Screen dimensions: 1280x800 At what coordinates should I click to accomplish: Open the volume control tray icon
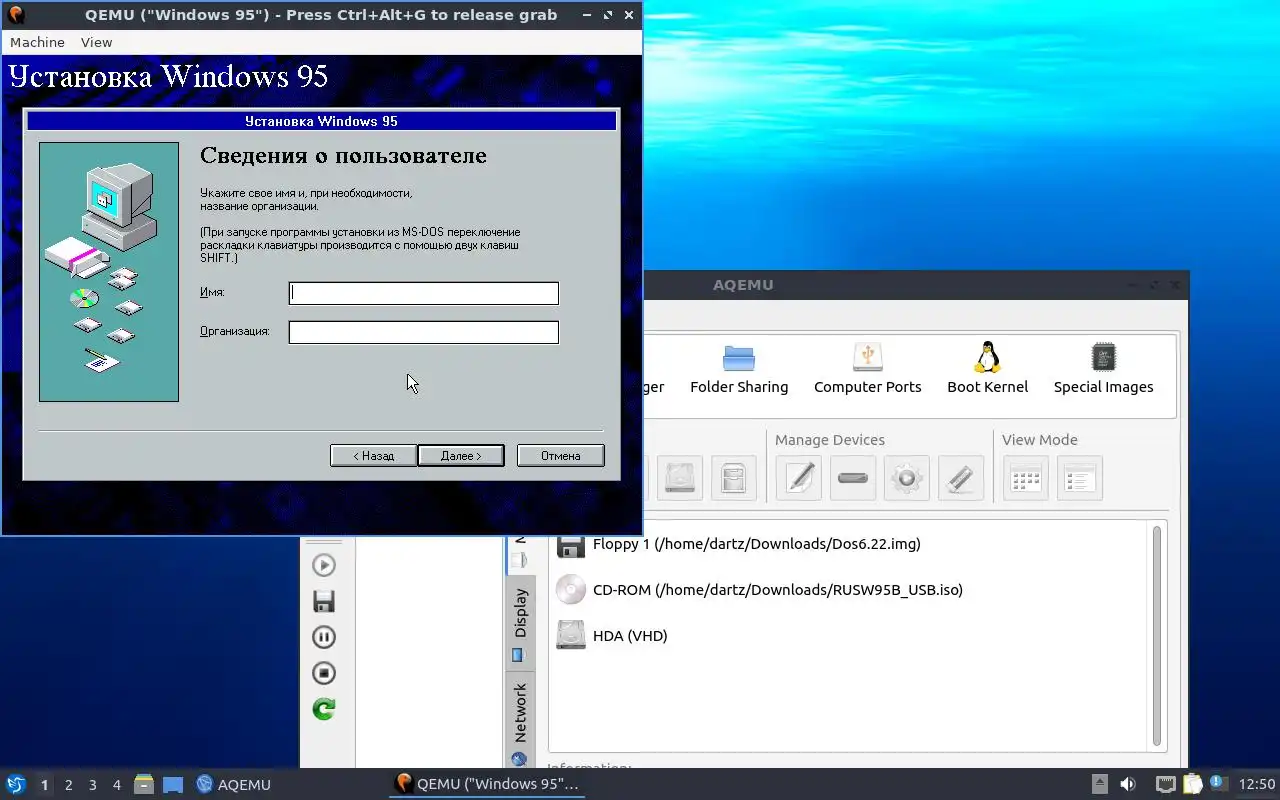1128,785
